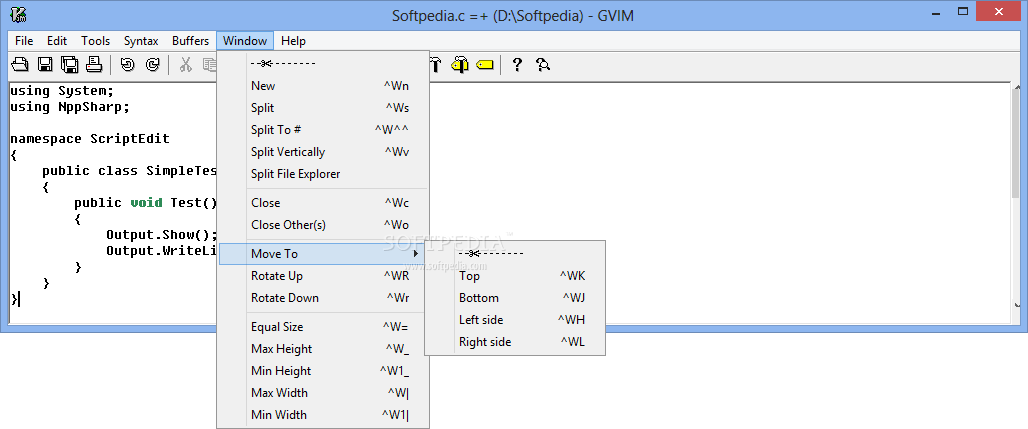Click the Undo toolbar icon
This screenshot has height=429, width=1028.
[x=127, y=64]
